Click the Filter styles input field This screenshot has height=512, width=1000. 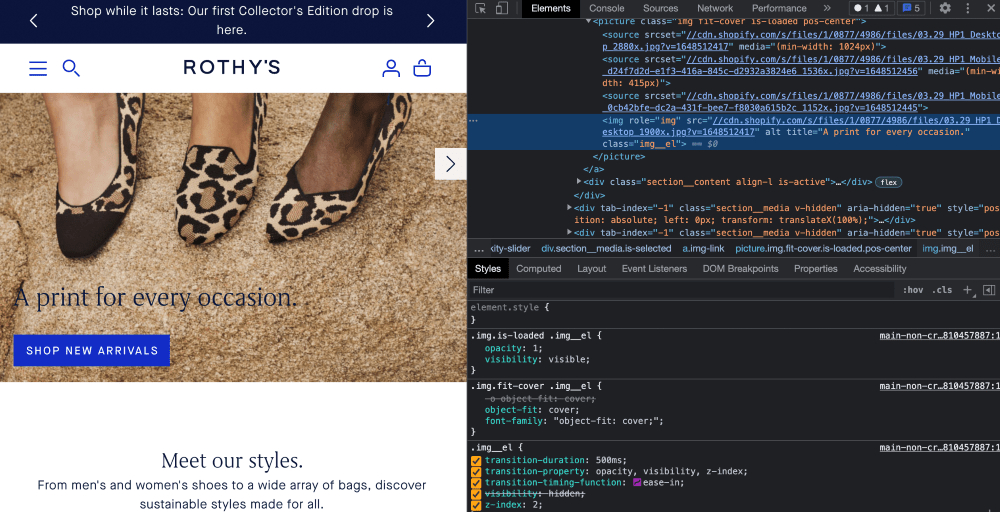pos(682,290)
